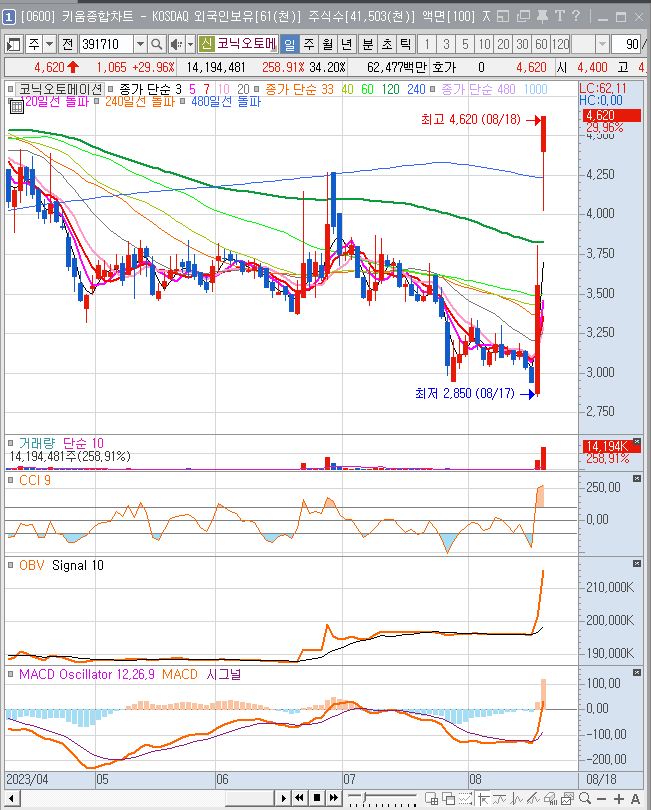Screen dimensions: 651x810
Task: Click the cascade windows icon in title bar
Action: [523, 17]
